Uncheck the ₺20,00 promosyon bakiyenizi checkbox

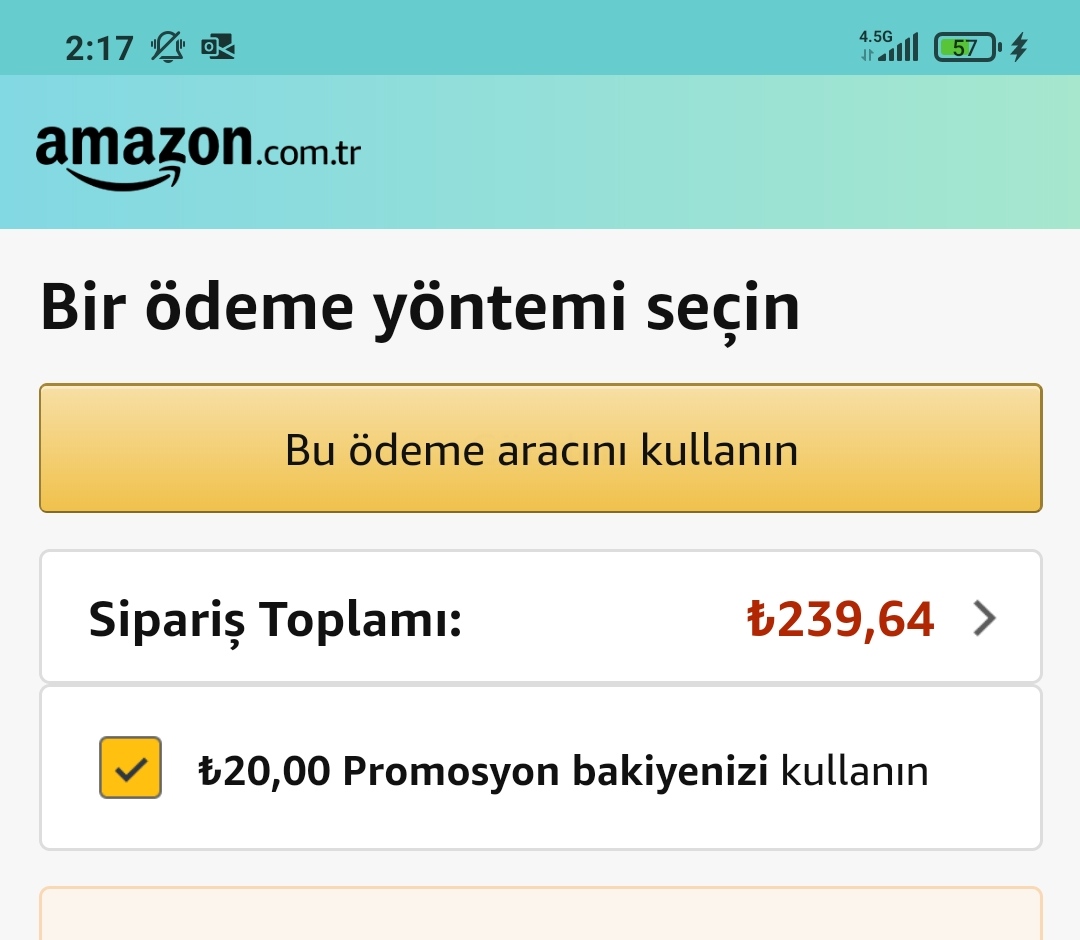click(130, 767)
